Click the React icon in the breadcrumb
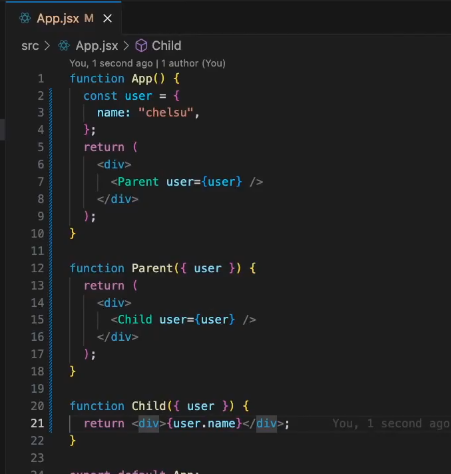Screen dimensions: 451x474 click(x=64, y=46)
